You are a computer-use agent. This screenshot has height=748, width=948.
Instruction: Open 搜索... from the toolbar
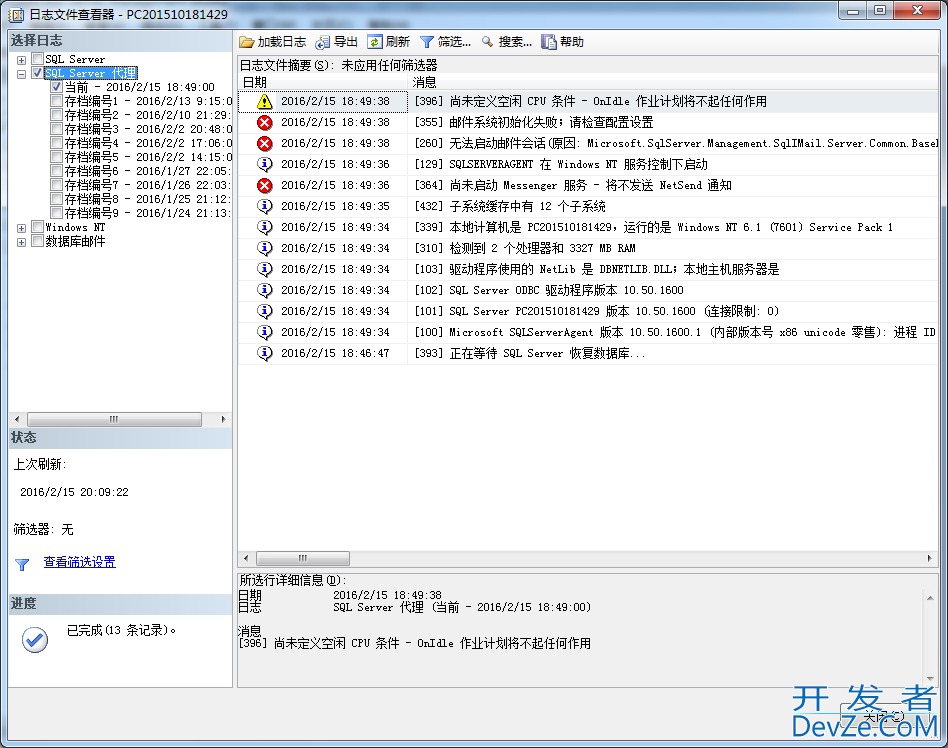515,42
